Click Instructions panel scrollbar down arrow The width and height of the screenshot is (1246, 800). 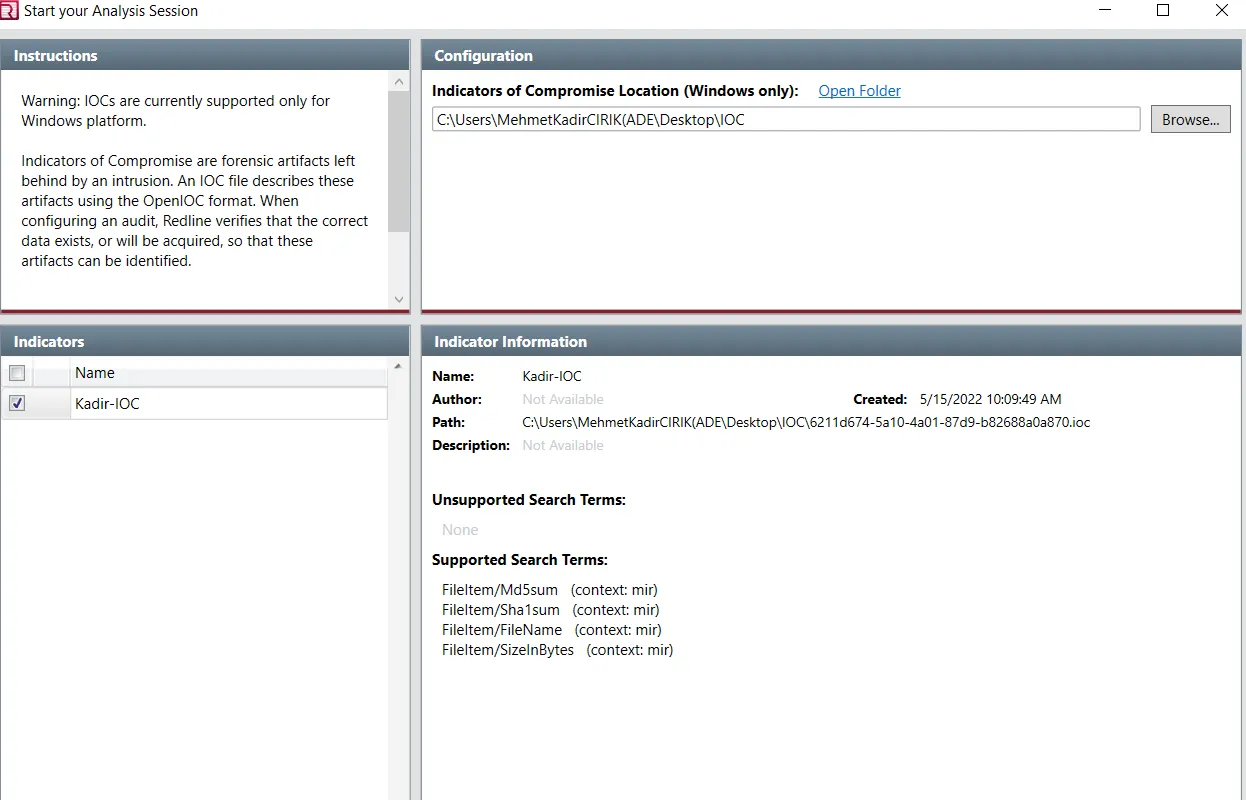399,299
